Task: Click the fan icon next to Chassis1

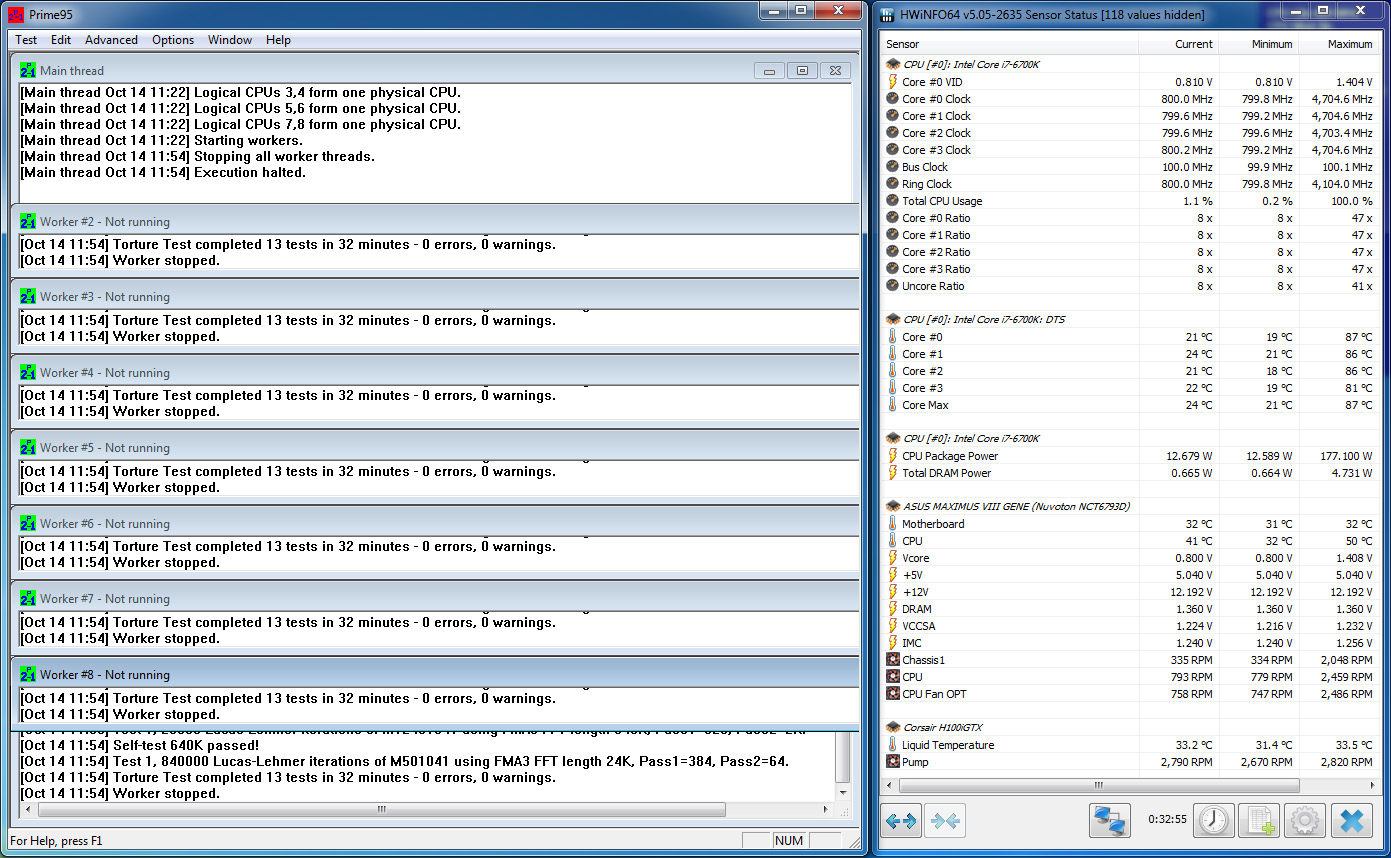Action: (x=893, y=660)
